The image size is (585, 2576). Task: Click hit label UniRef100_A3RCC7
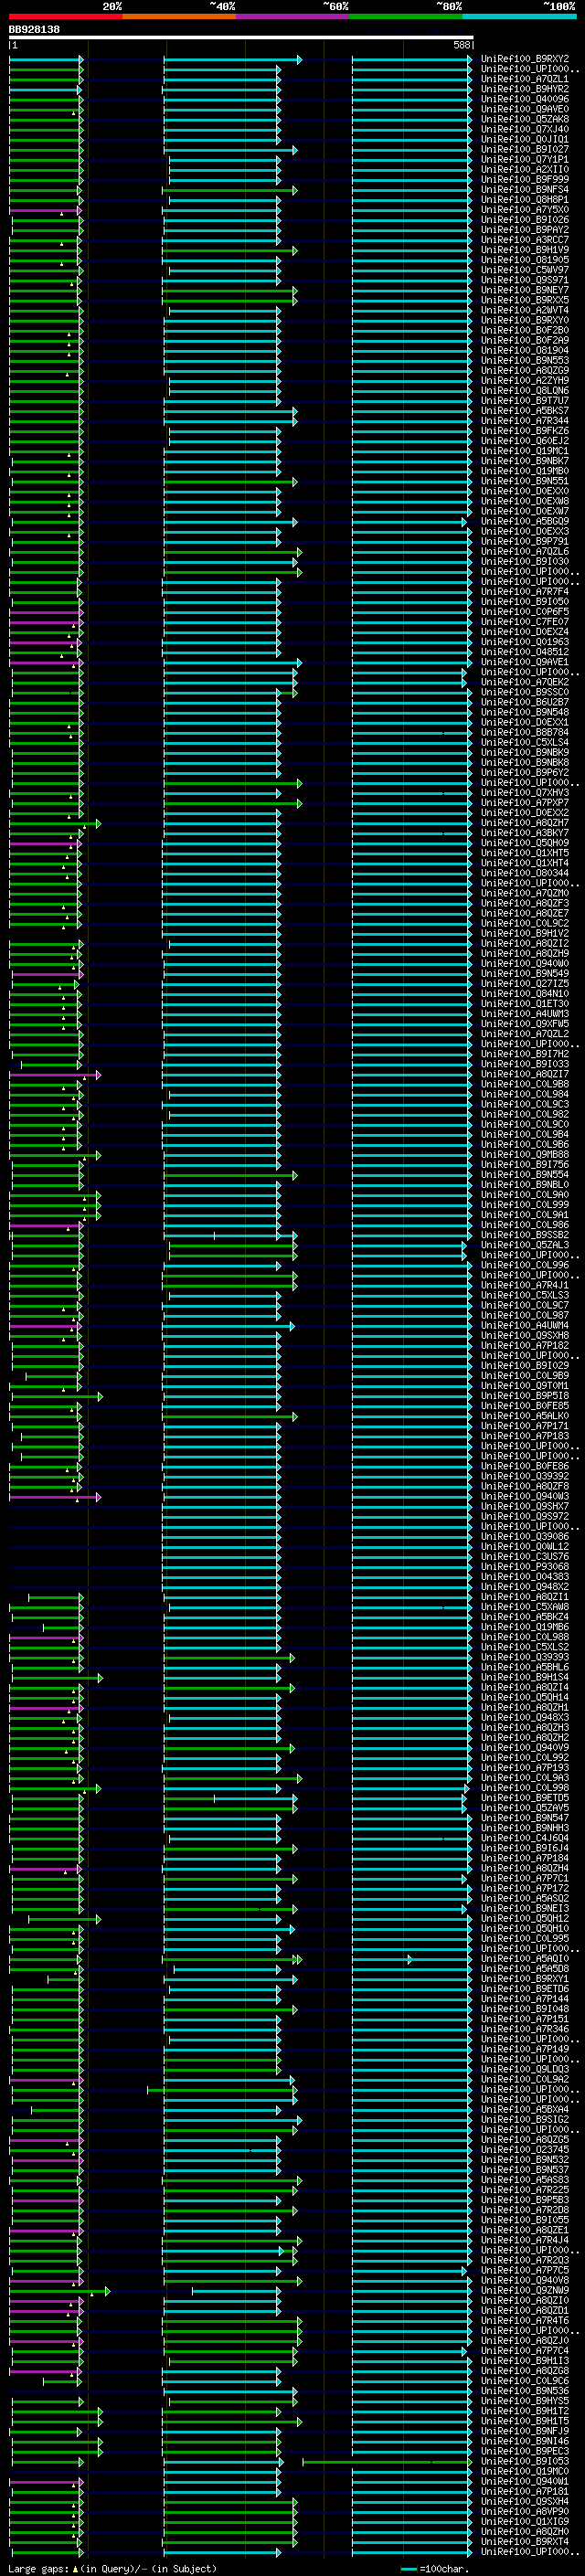point(525,240)
